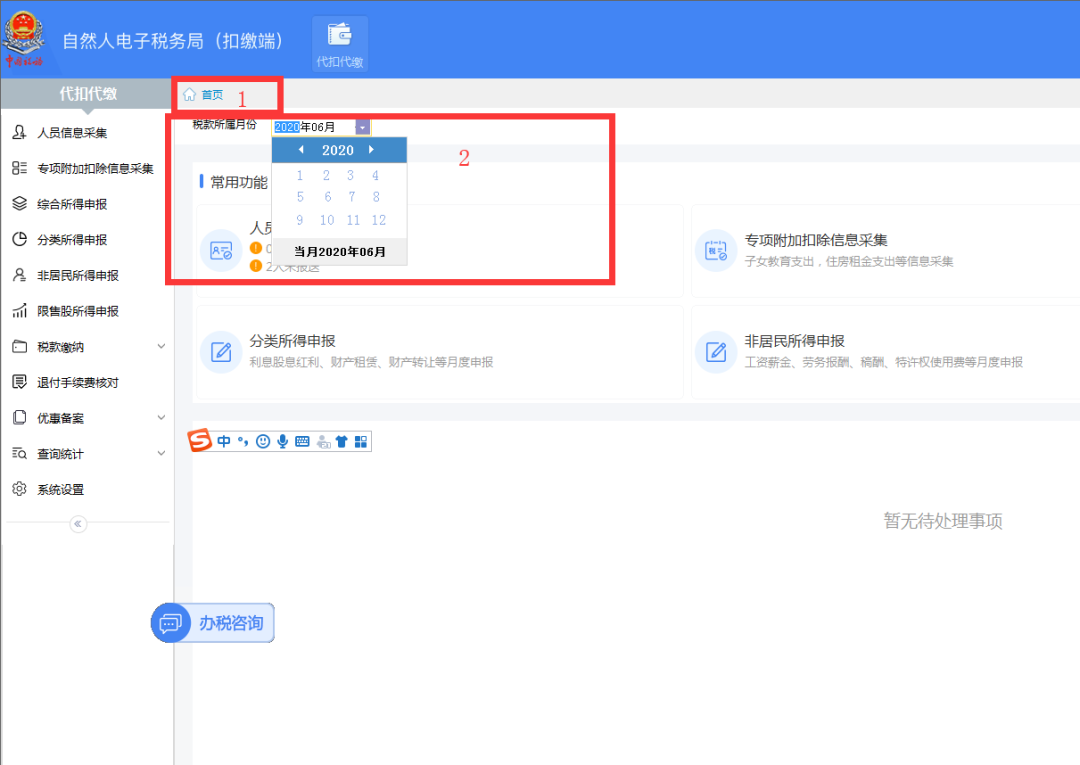
Task: Click the 当月2020年06月 button
Action: point(339,252)
